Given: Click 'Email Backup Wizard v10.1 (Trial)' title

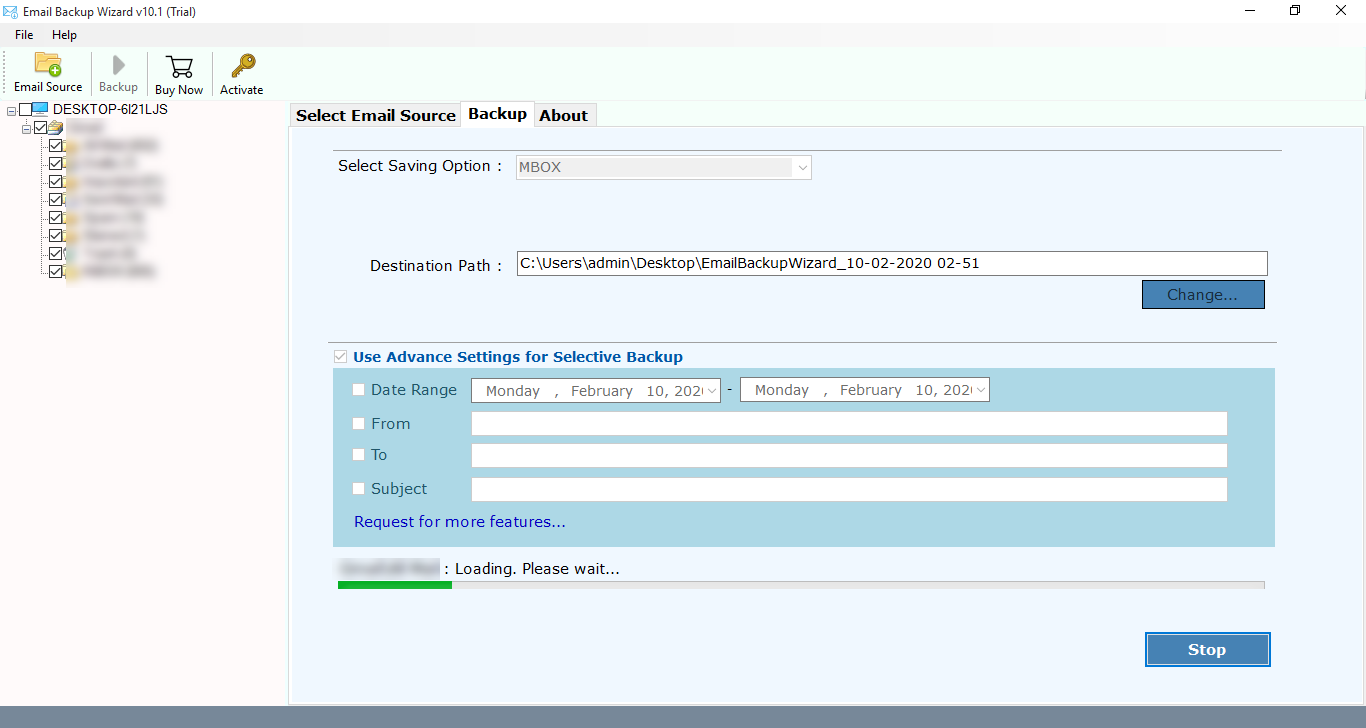Looking at the screenshot, I should (110, 11).
